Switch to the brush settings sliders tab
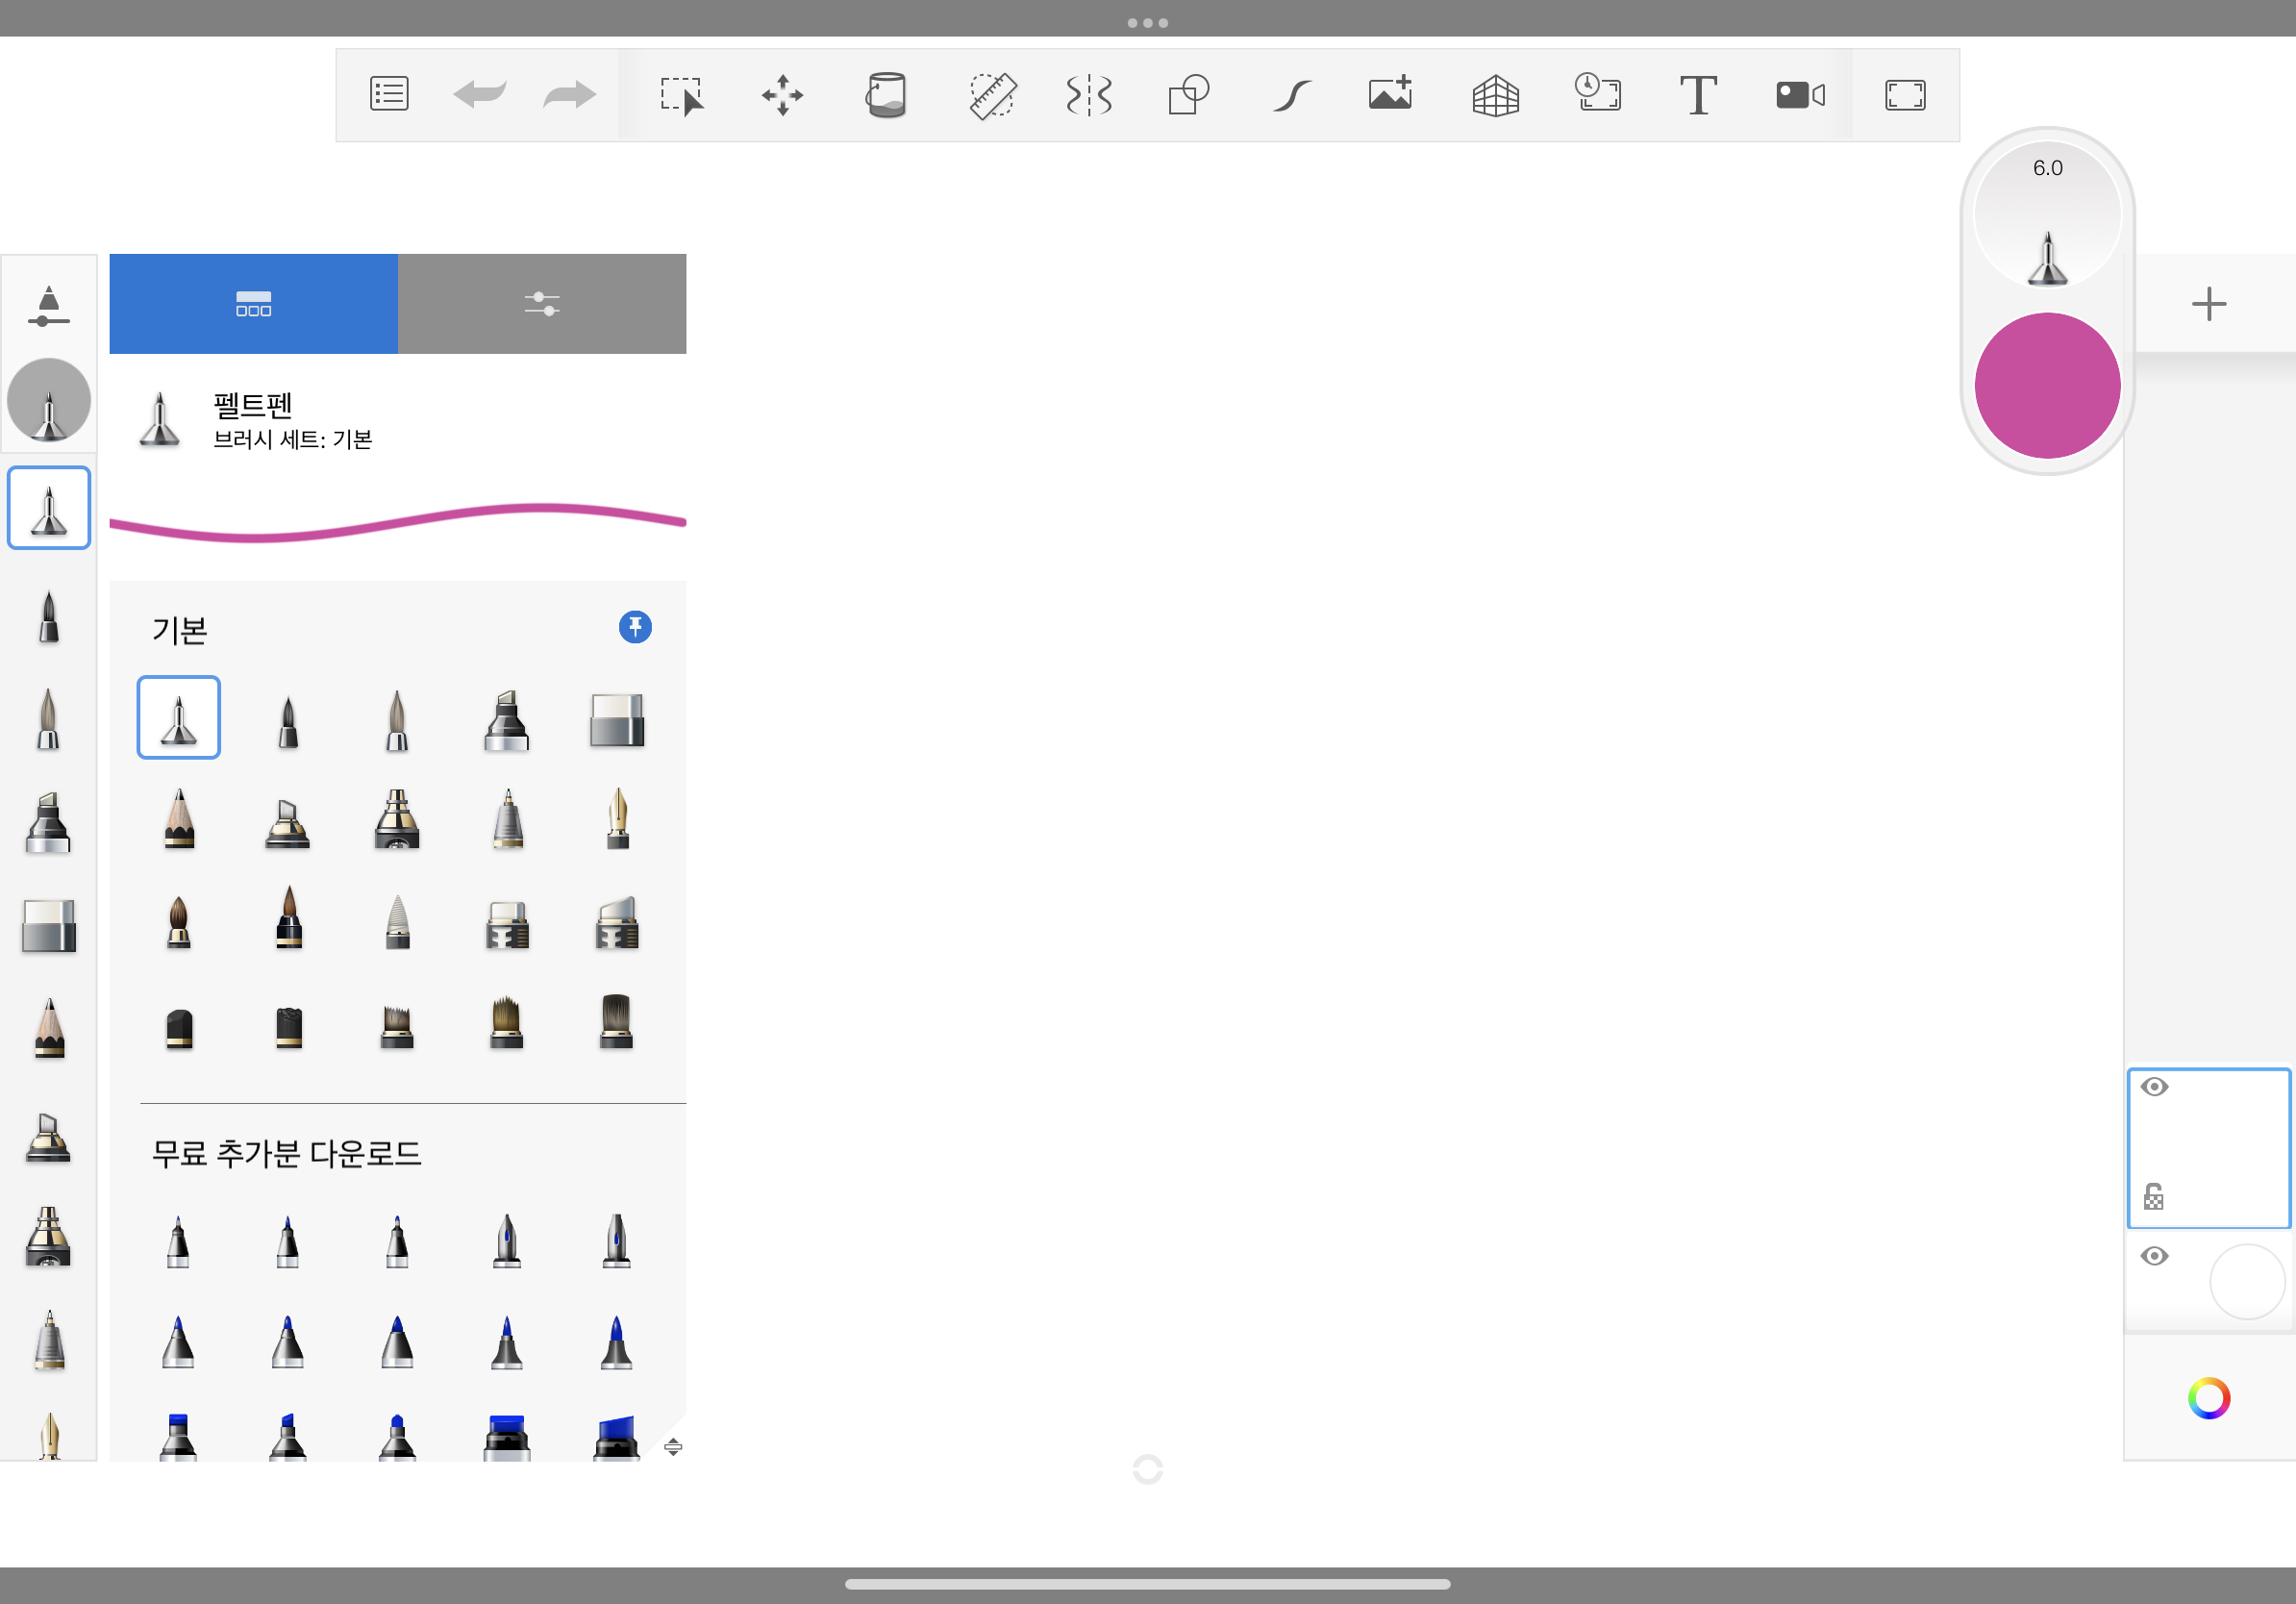The height and width of the screenshot is (1604, 2296). coord(542,303)
